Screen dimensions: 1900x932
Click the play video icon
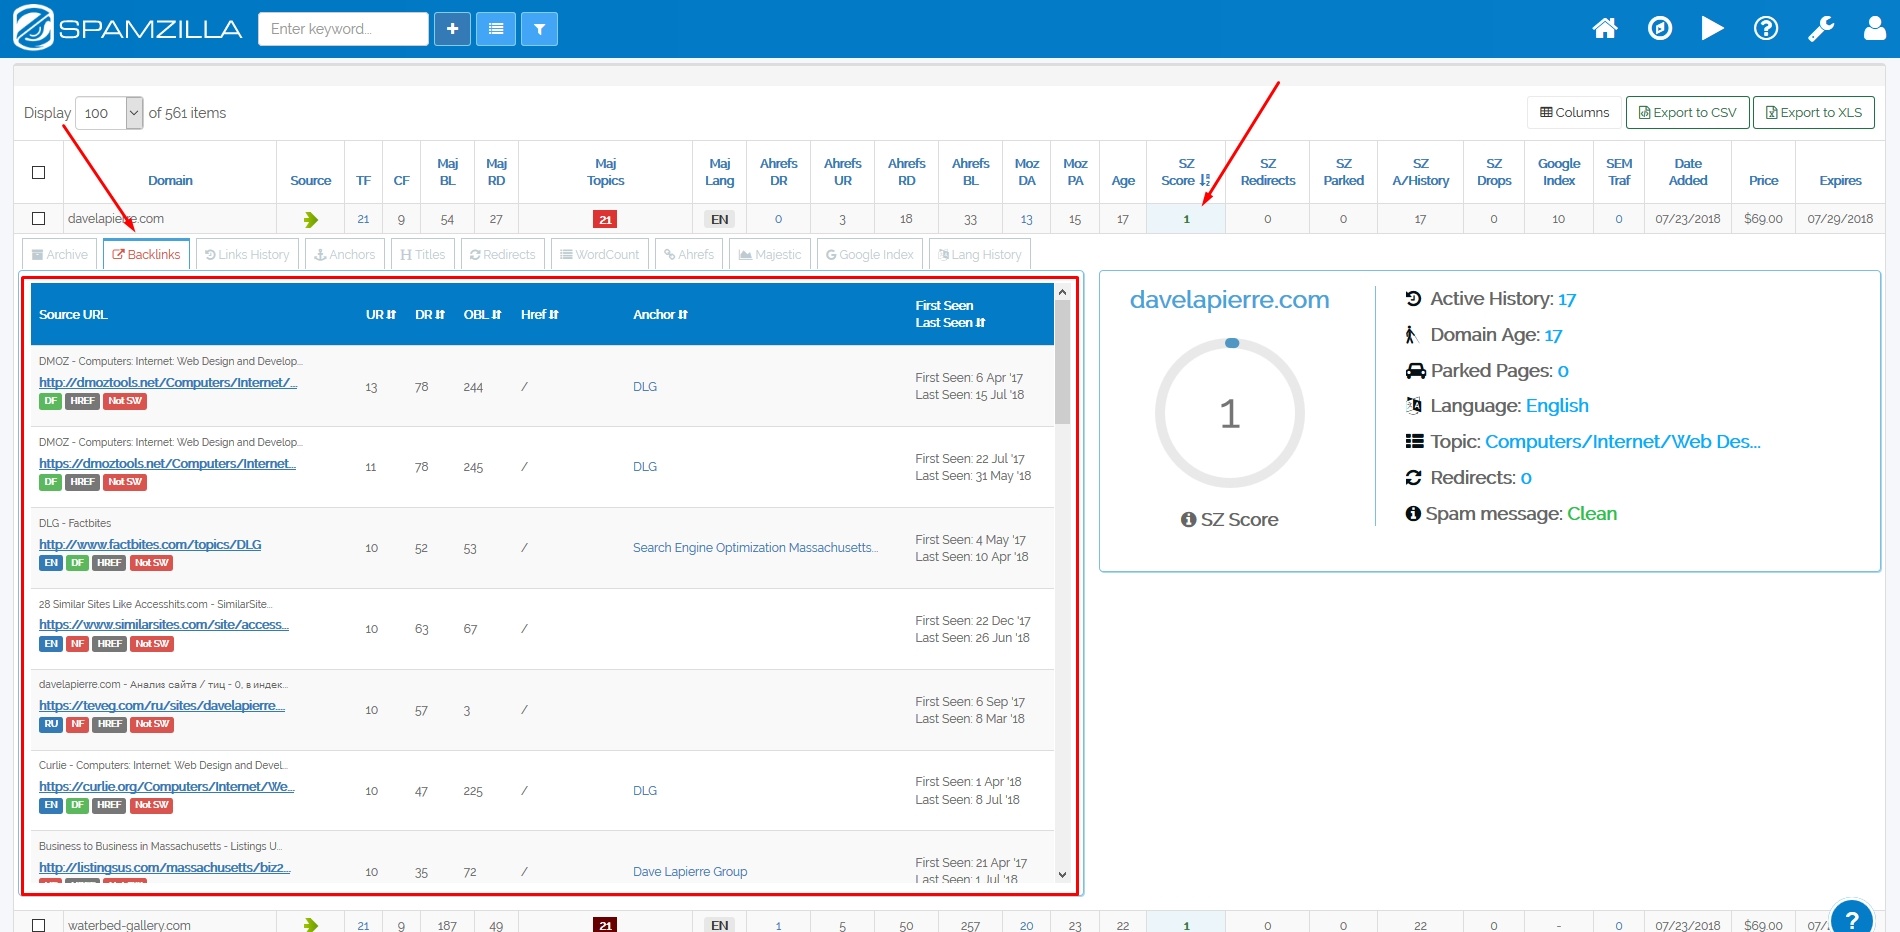click(1713, 28)
